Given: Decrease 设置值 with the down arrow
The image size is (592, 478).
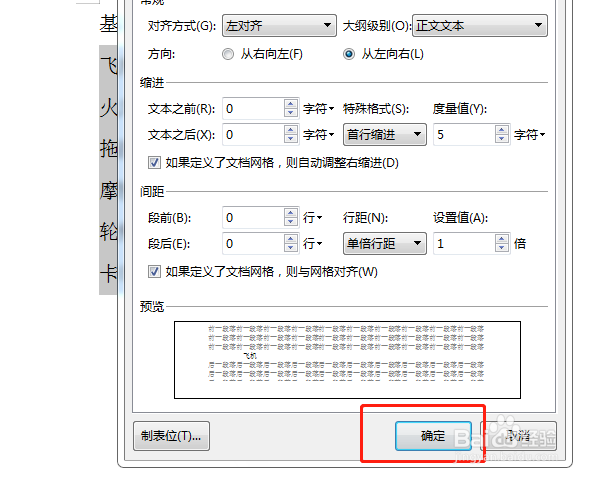Looking at the screenshot, I should (x=502, y=248).
